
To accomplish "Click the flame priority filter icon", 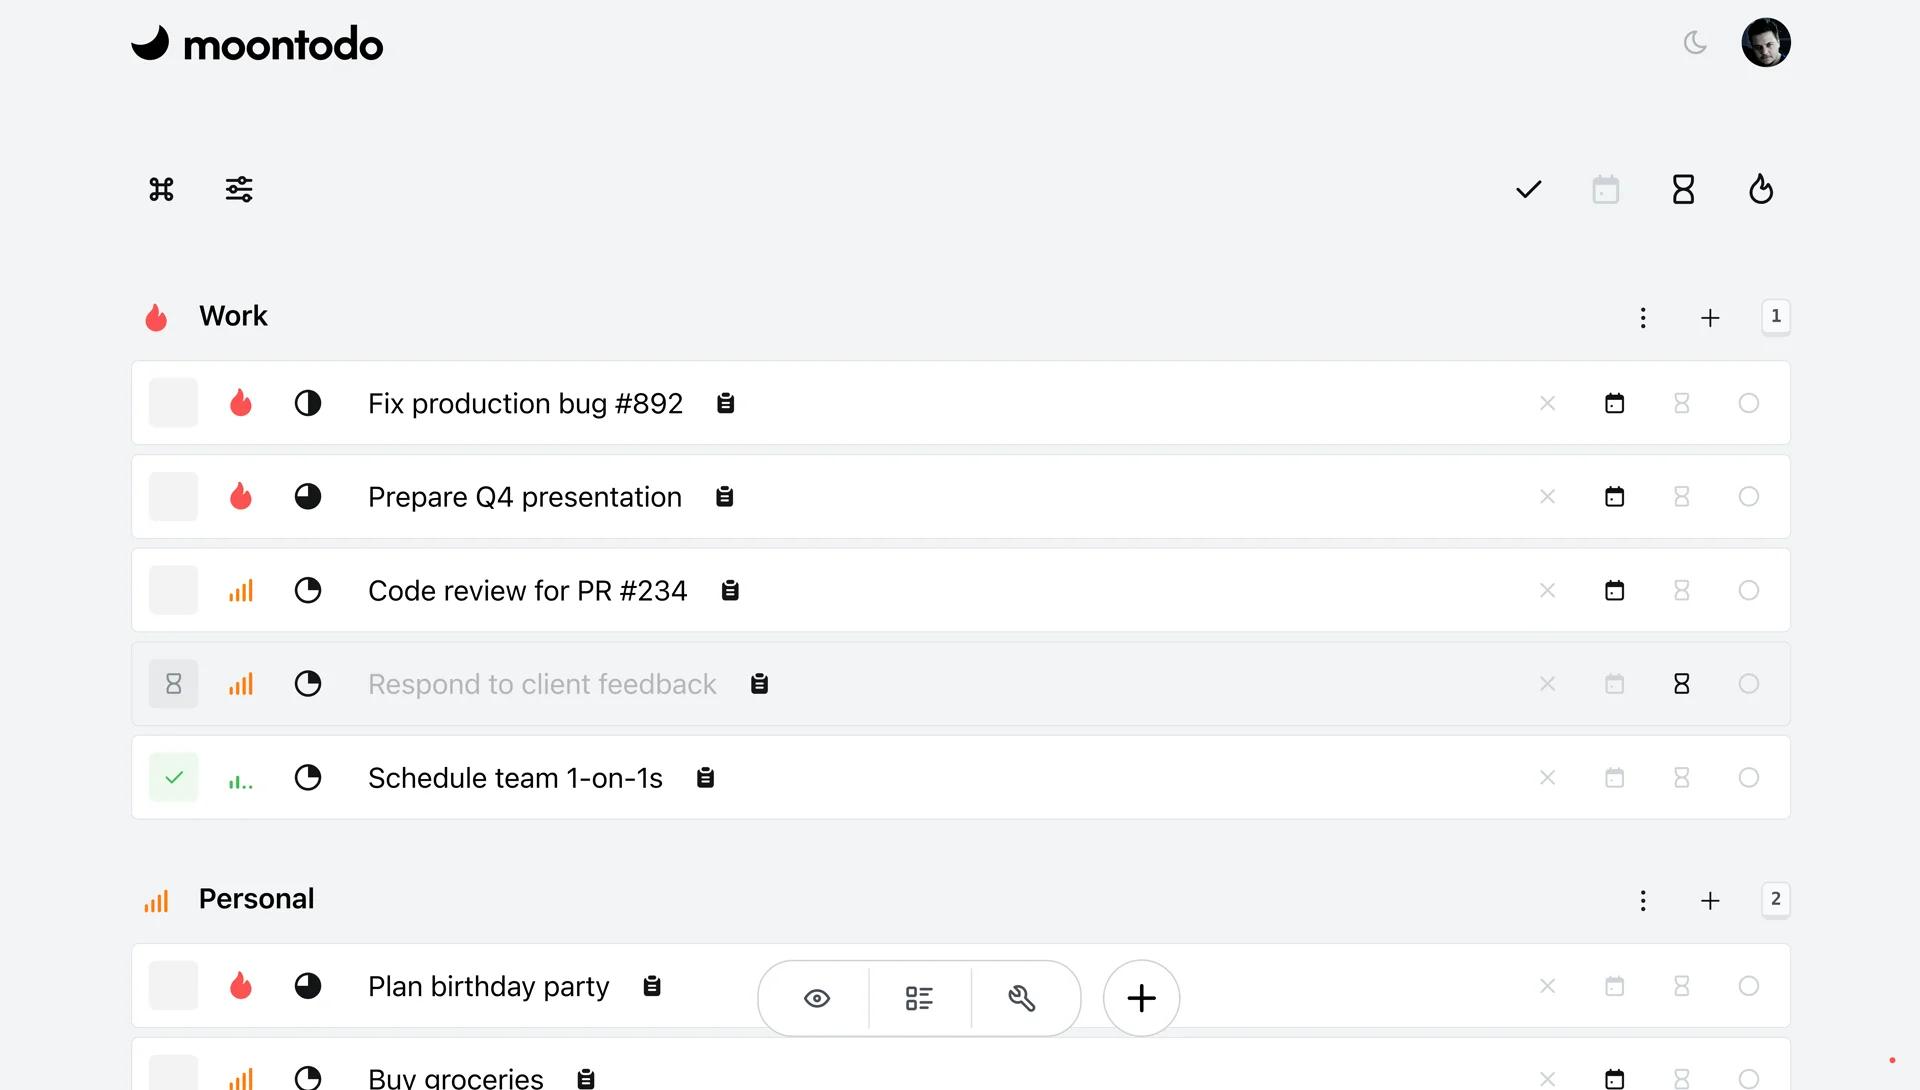I will click(1760, 189).
